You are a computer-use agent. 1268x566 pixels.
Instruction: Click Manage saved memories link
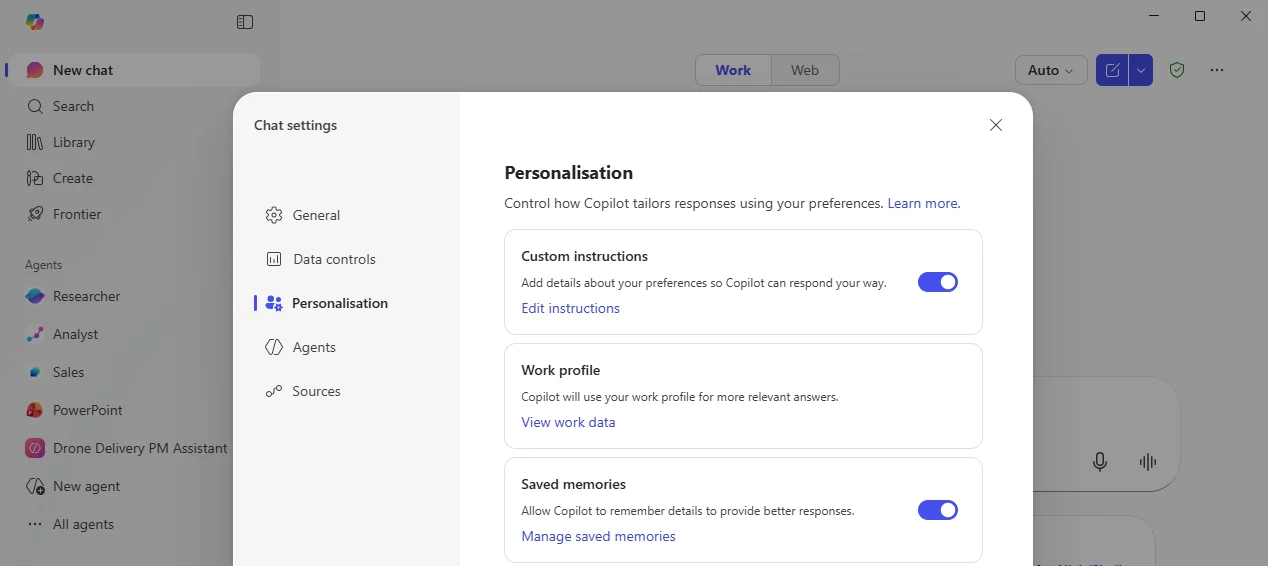tap(598, 536)
